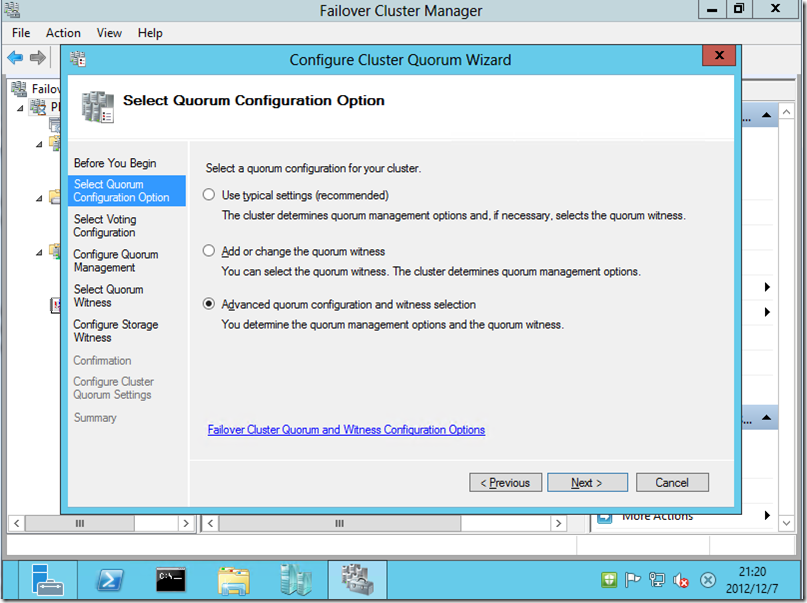Click the Configure Storage Witness step
The width and height of the screenshot is (807, 603).
click(116, 331)
